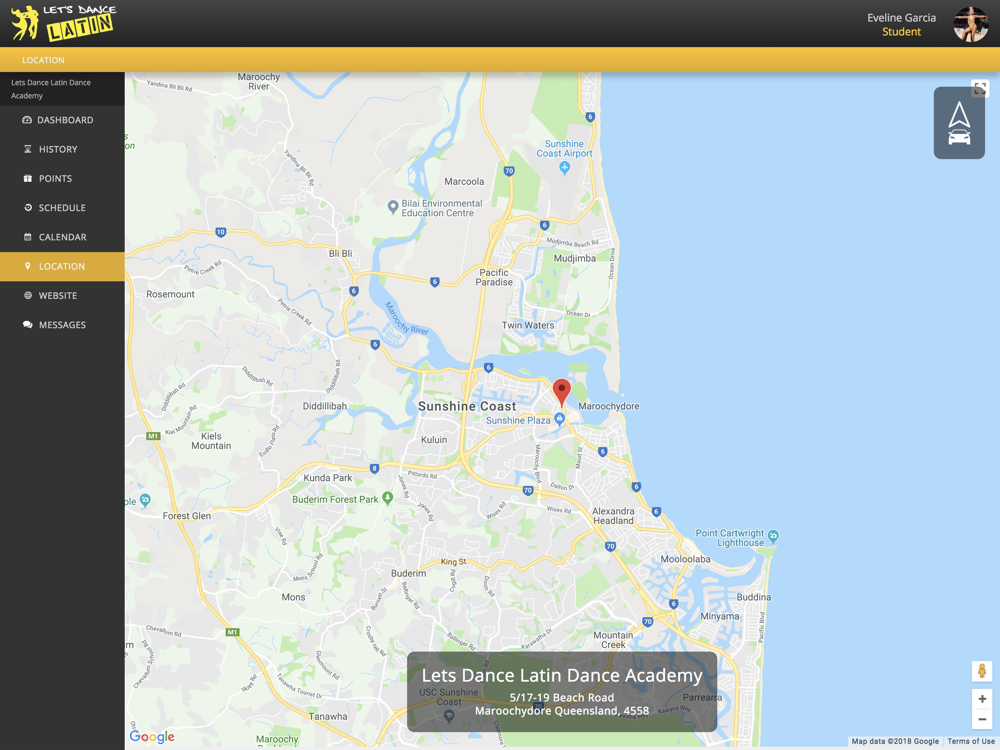1000x750 pixels.
Task: Click the Diddillibah map label
Action: 325,406
